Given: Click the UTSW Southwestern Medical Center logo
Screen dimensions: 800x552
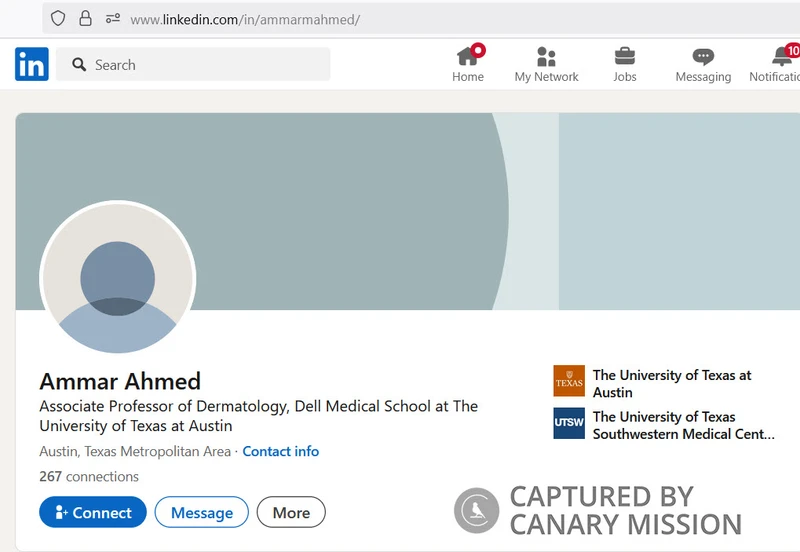Looking at the screenshot, I should 569,423.
